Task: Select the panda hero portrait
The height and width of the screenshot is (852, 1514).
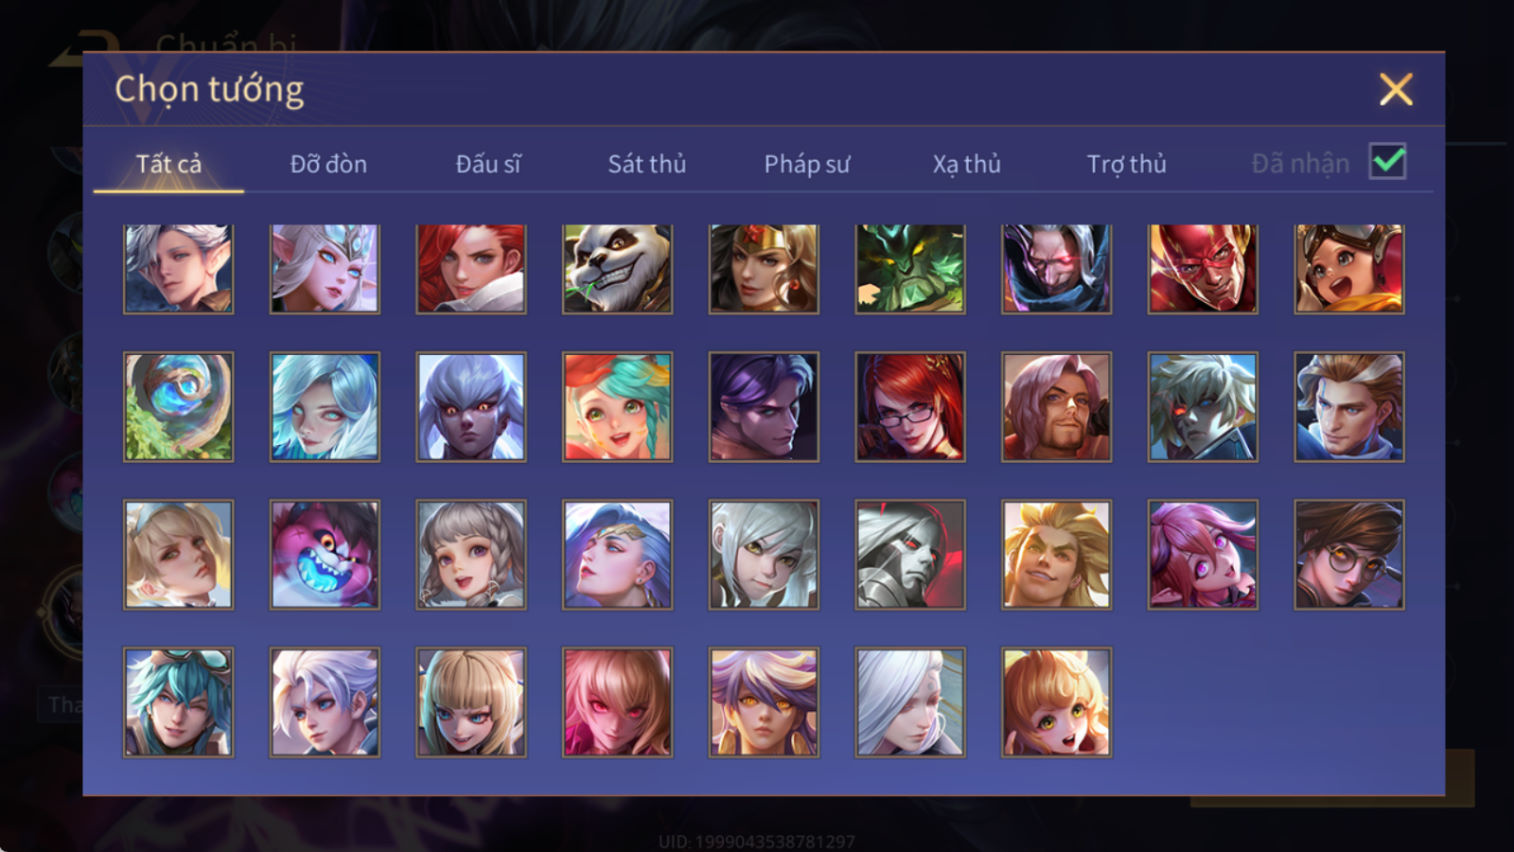Action: coord(617,269)
